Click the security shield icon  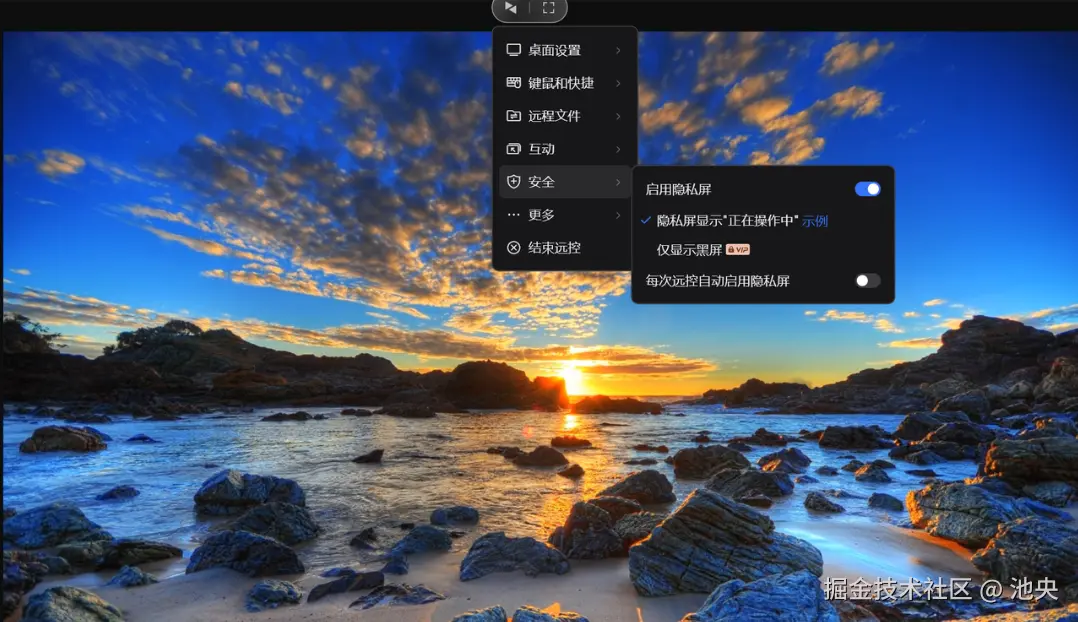point(514,181)
